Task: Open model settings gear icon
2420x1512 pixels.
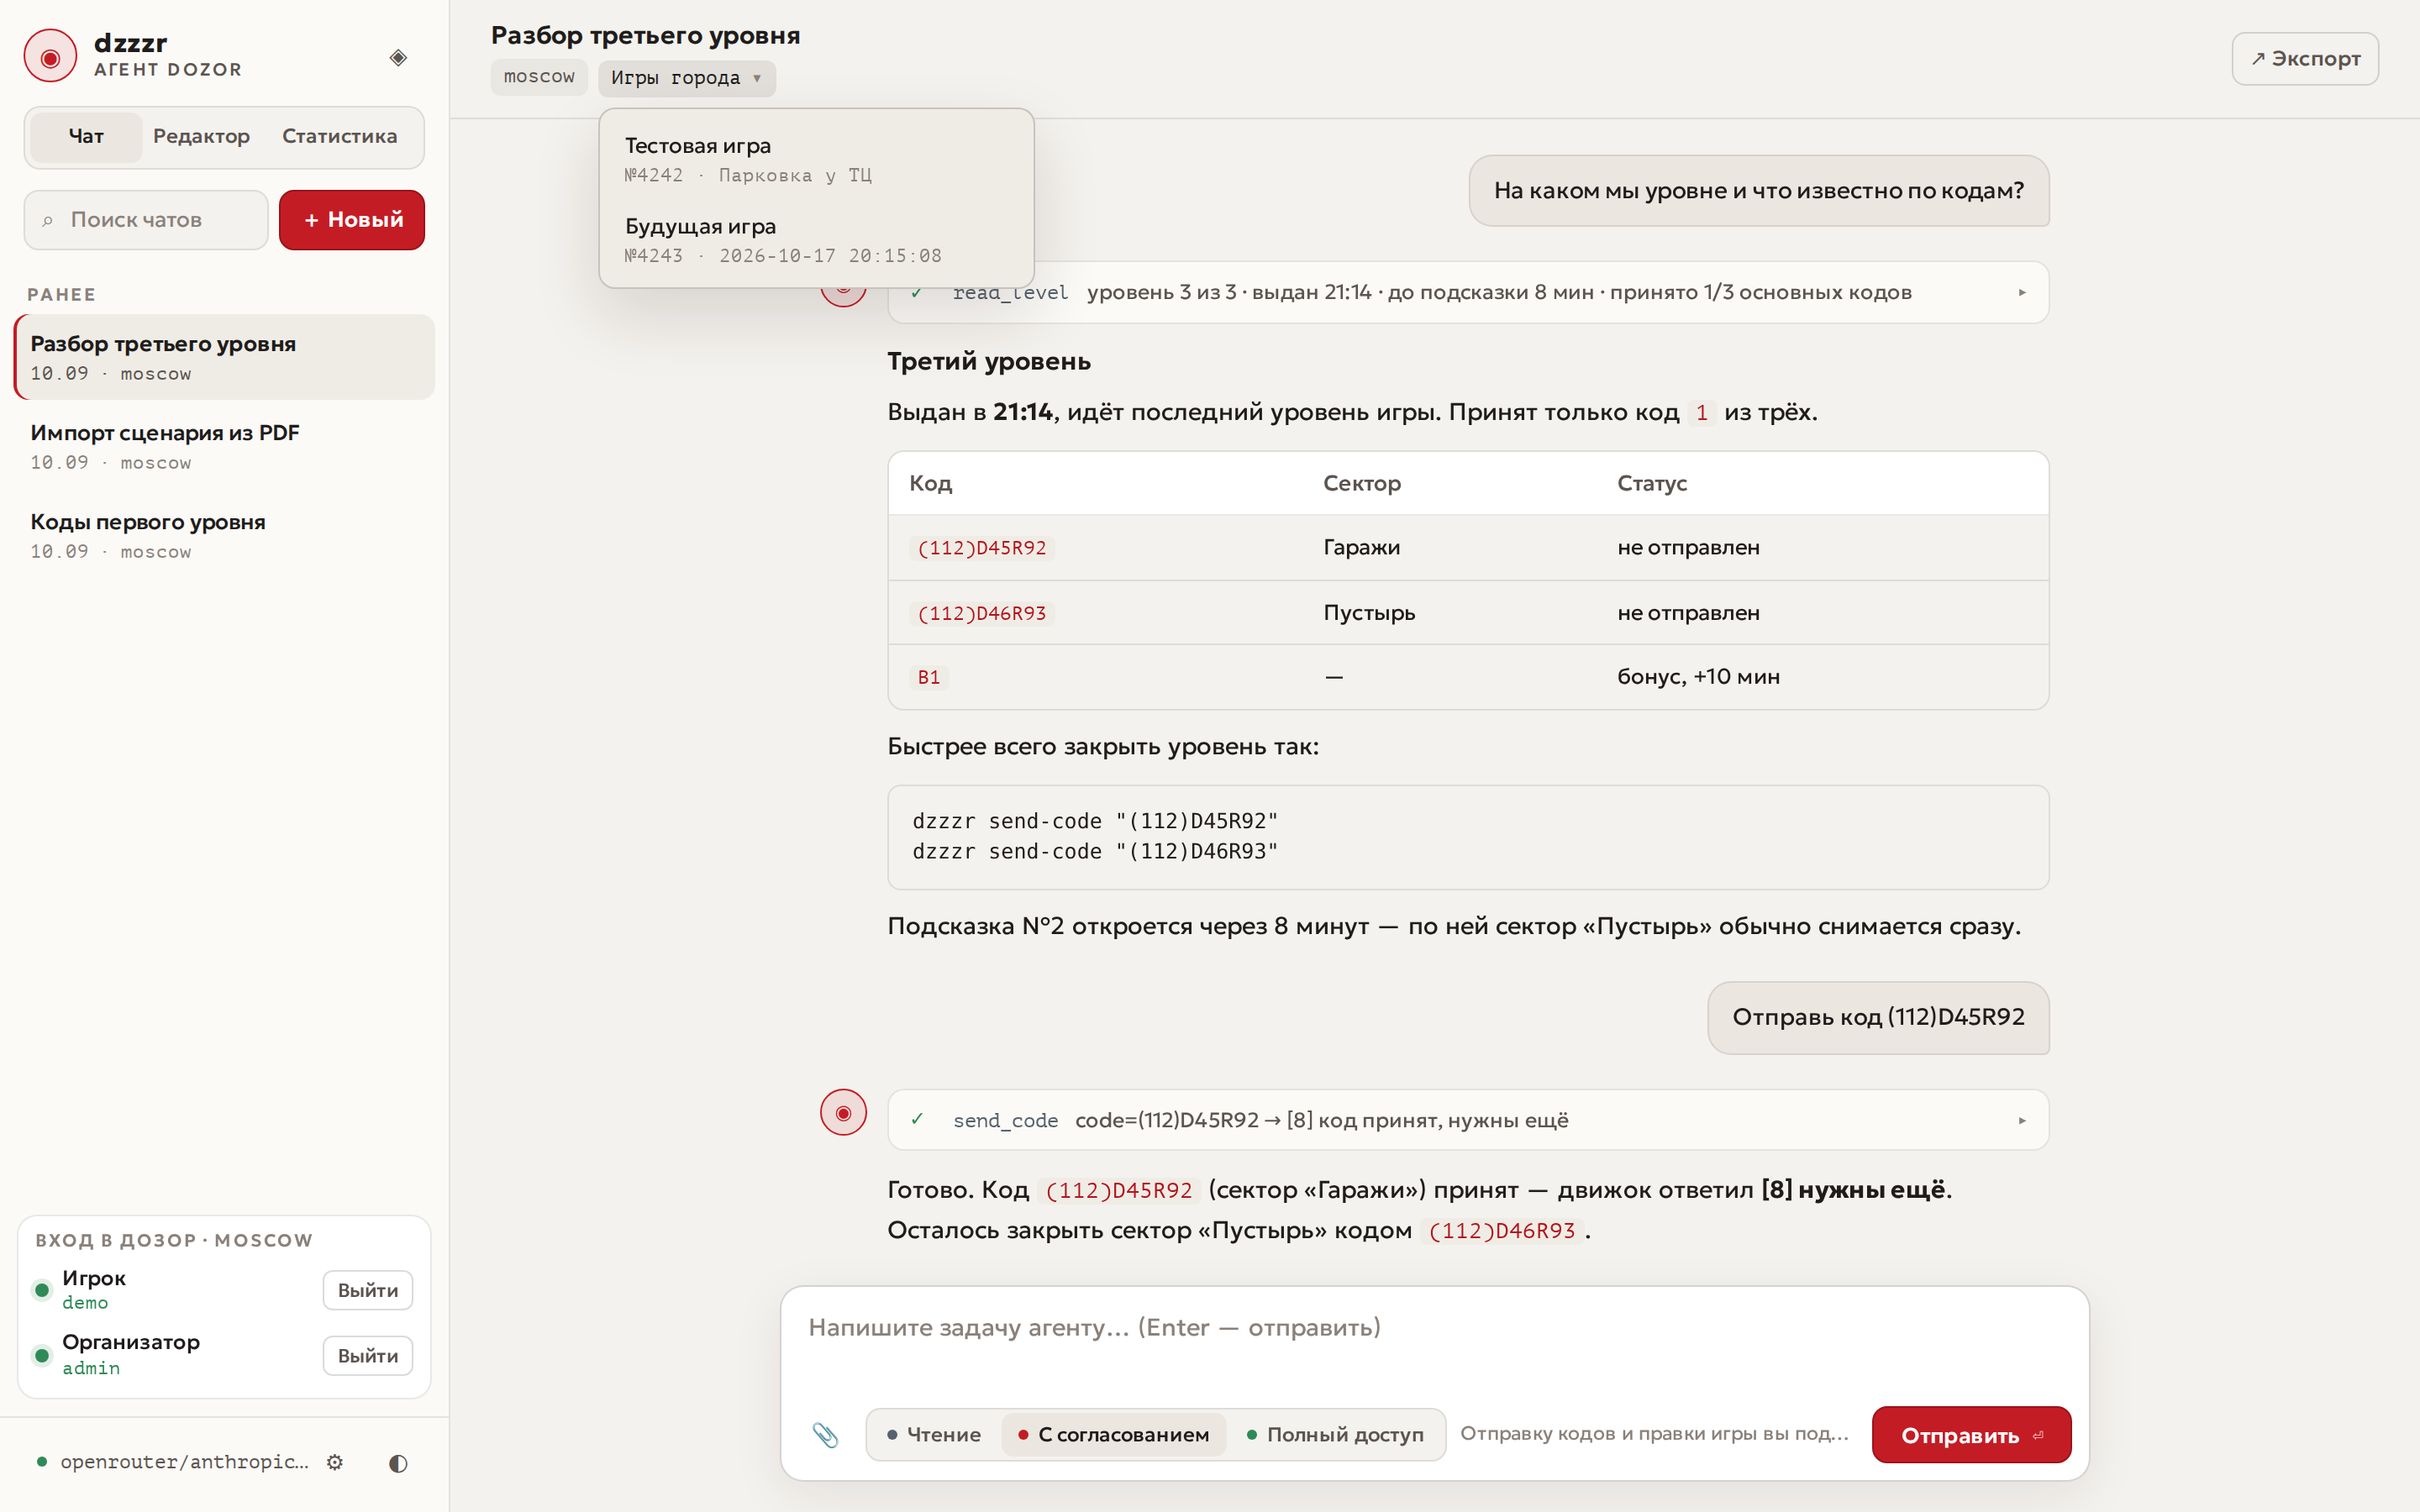Action: pos(335,1462)
